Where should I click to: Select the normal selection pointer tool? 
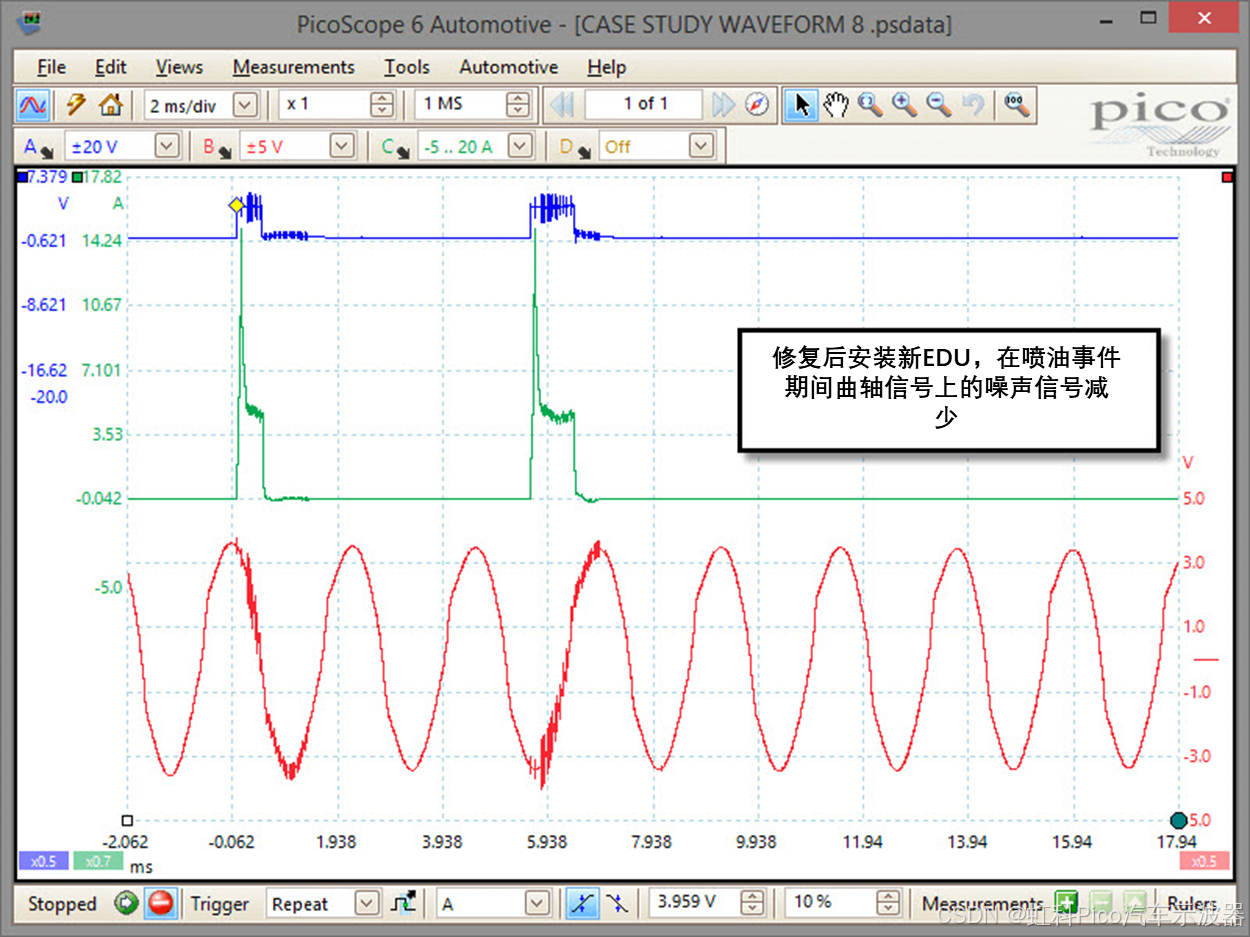pyautogui.click(x=801, y=104)
